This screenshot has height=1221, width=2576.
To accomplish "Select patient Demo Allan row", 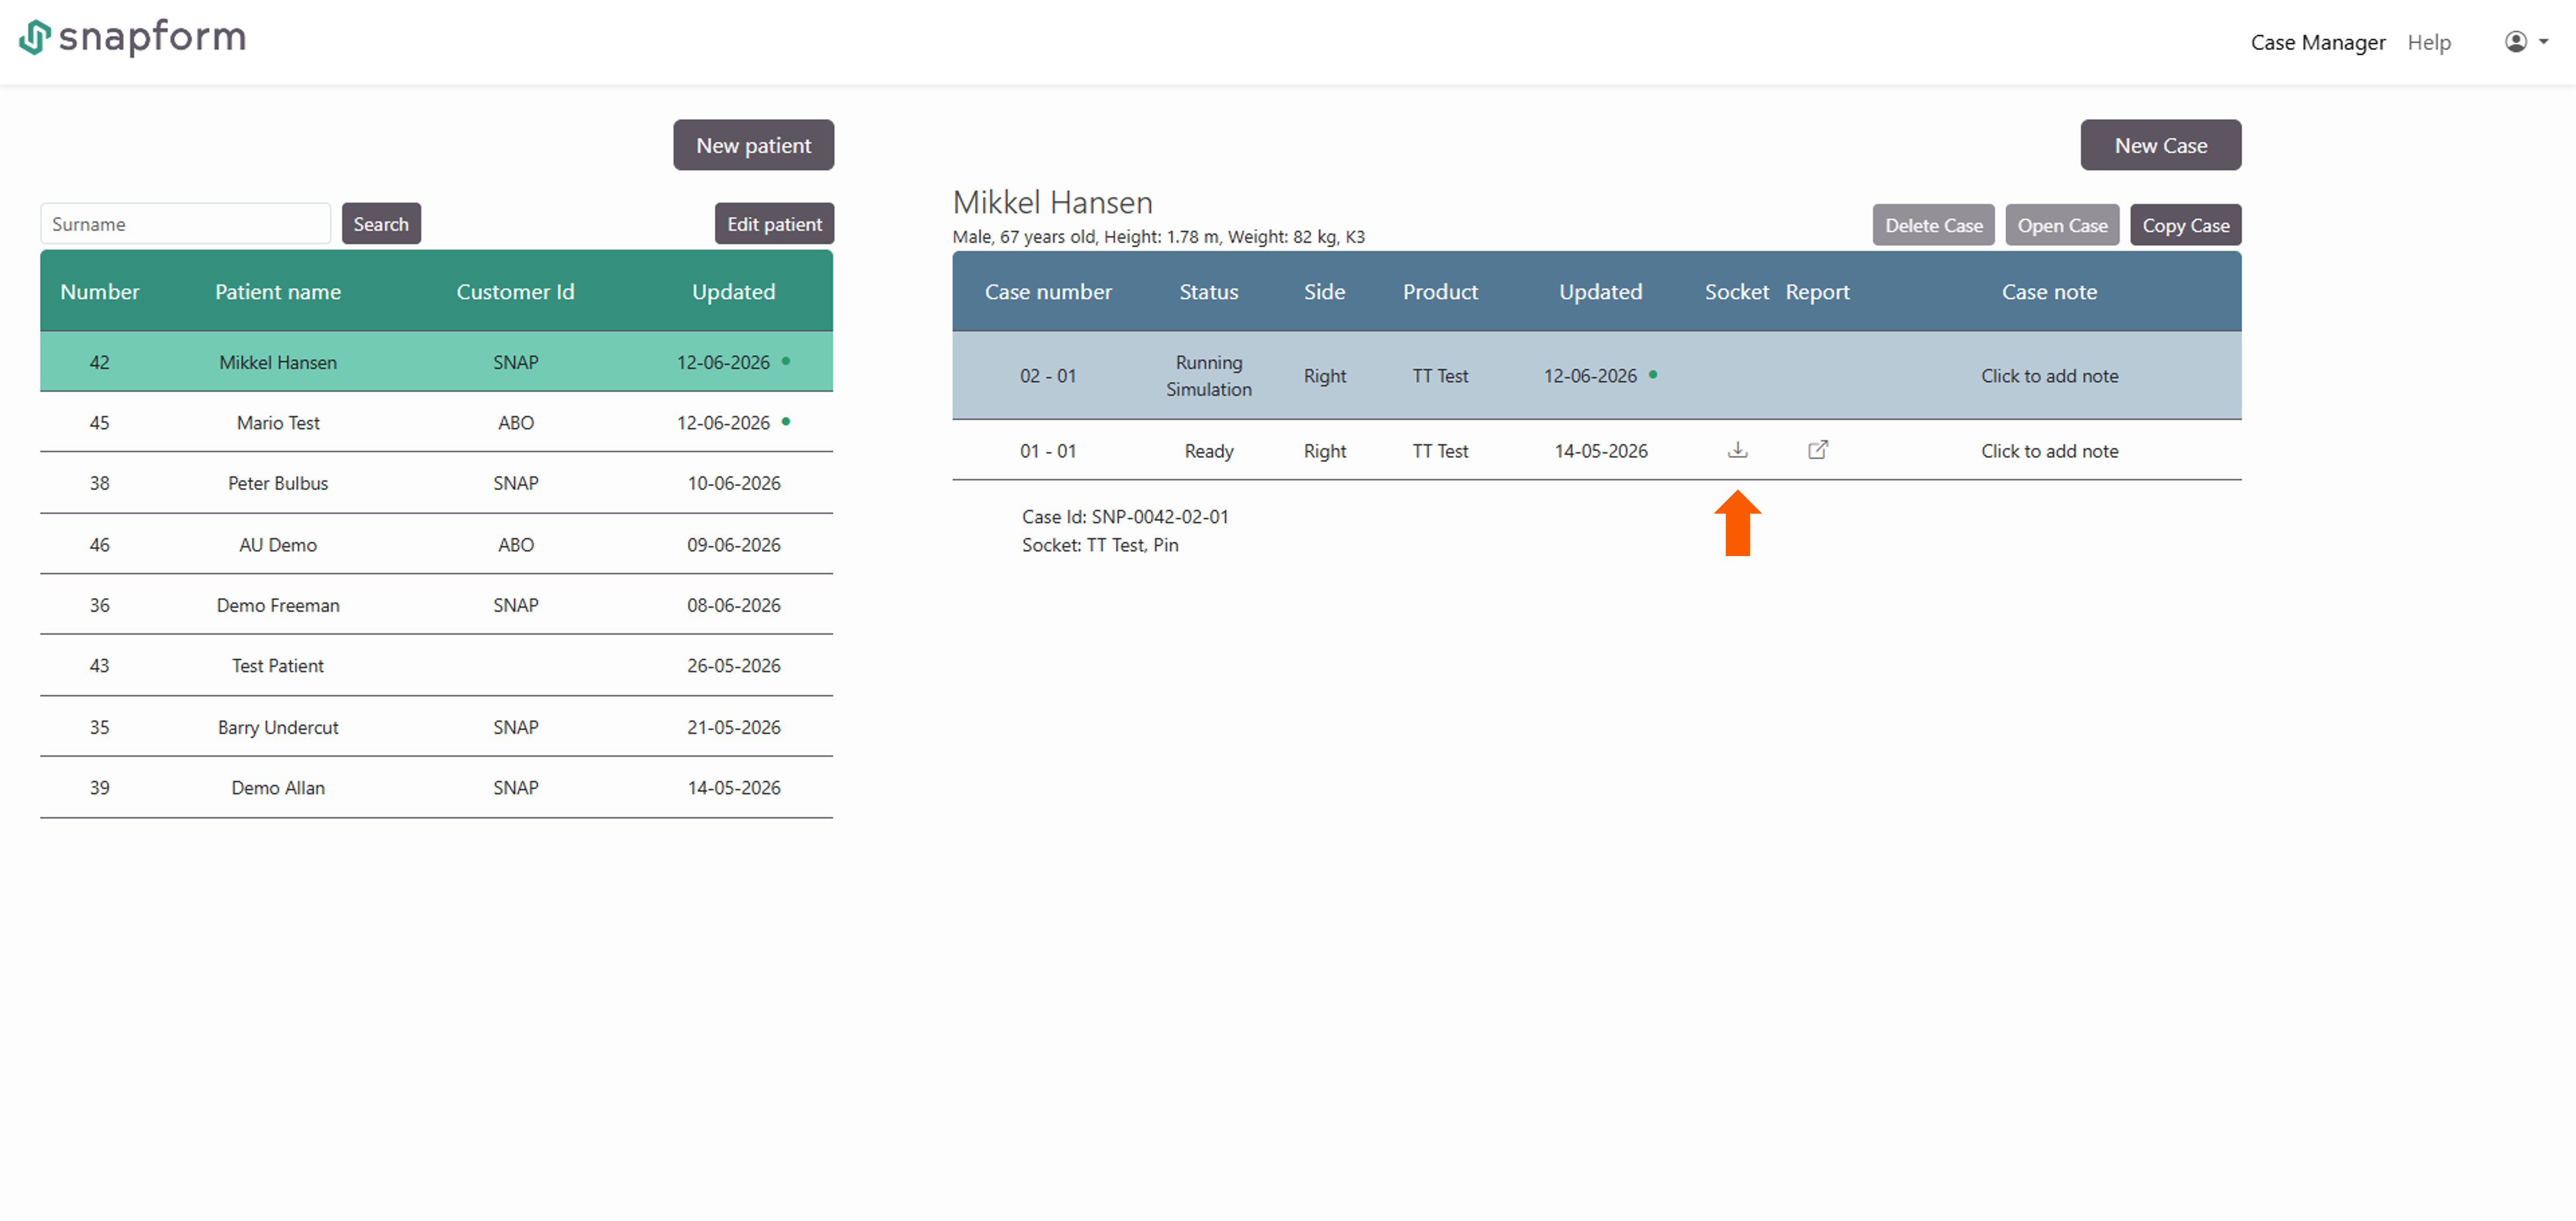I will pyautogui.click(x=436, y=787).
